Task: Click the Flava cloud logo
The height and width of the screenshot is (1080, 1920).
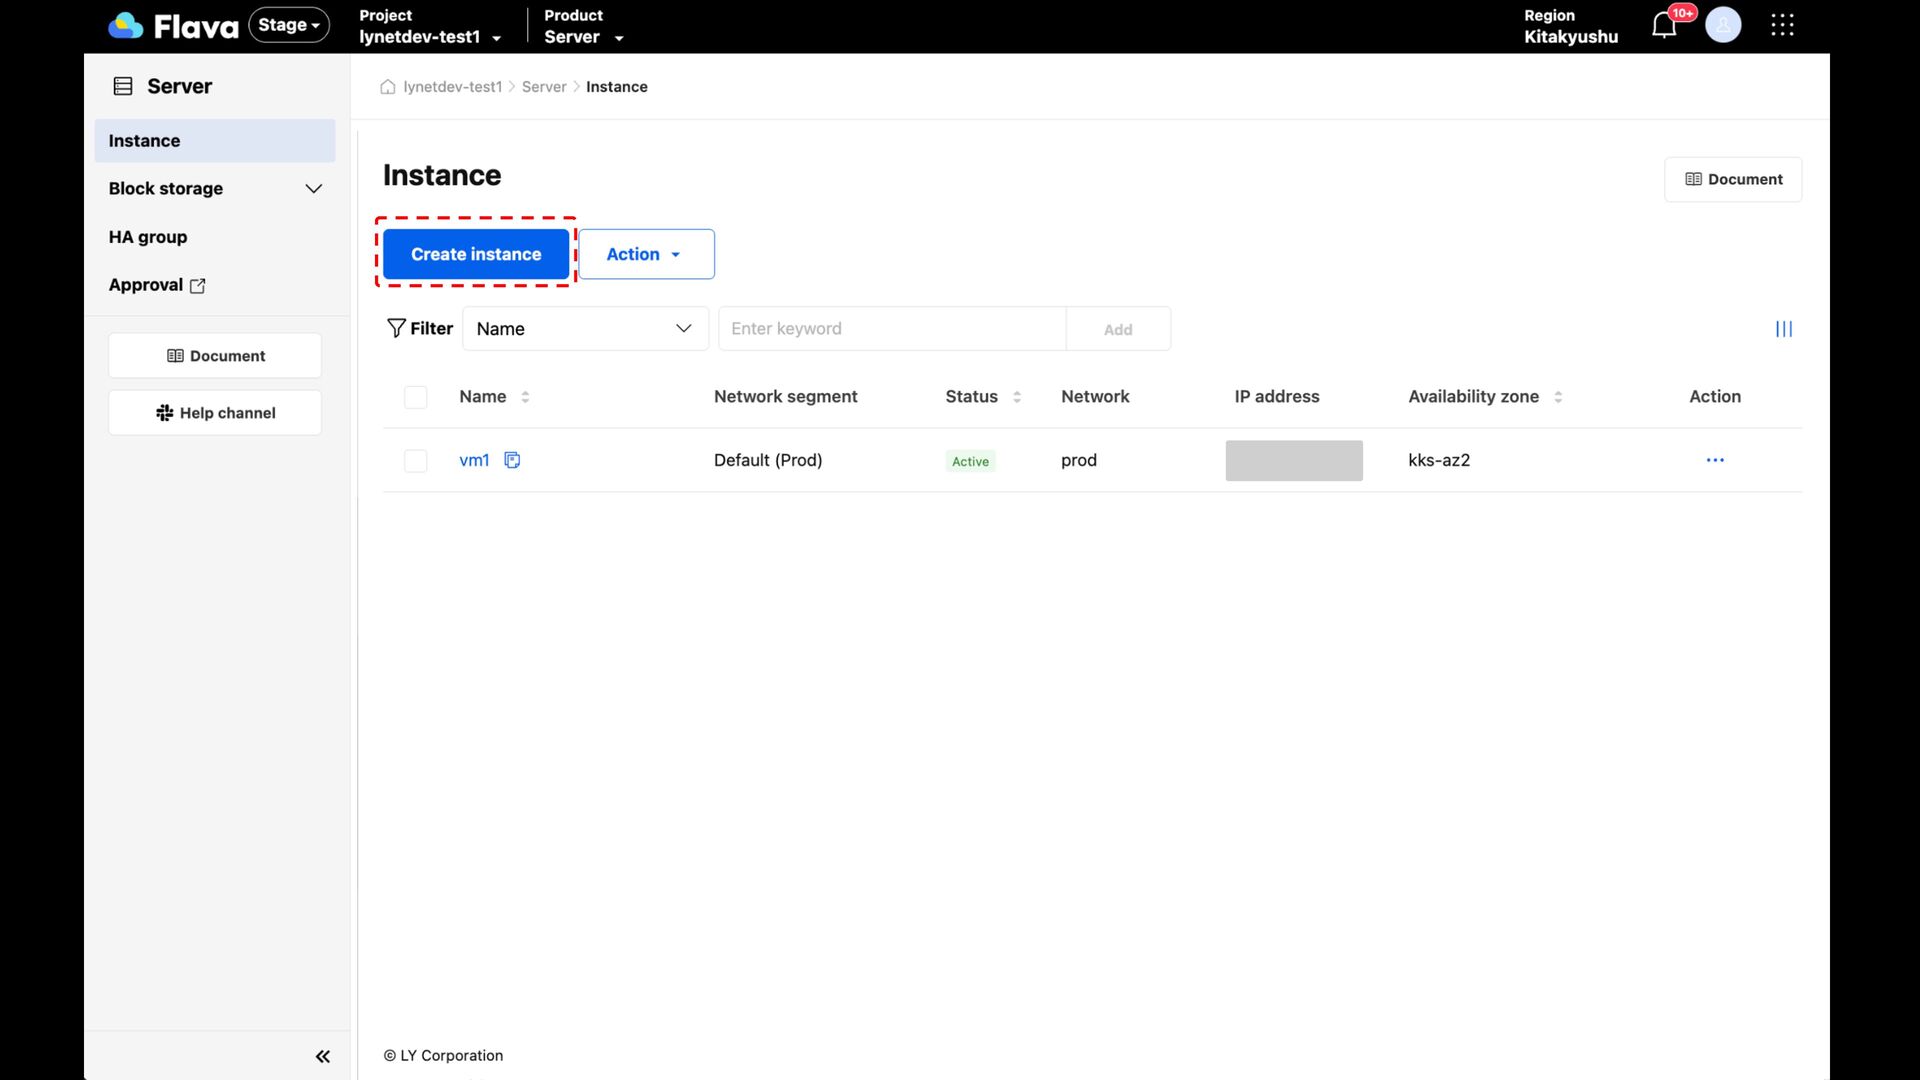Action: [x=126, y=25]
